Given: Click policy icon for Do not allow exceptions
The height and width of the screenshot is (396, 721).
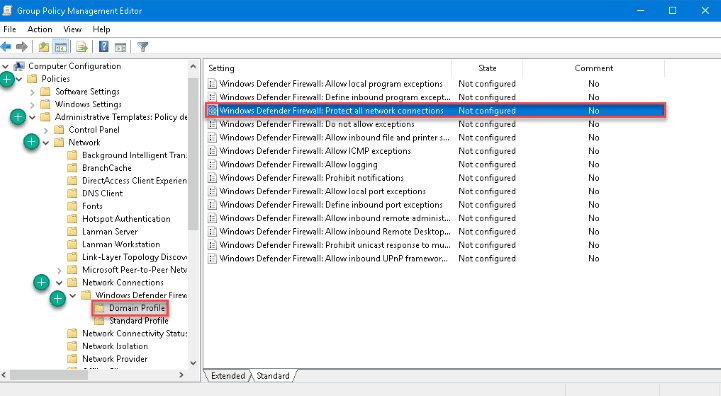Looking at the screenshot, I should pos(212,124).
